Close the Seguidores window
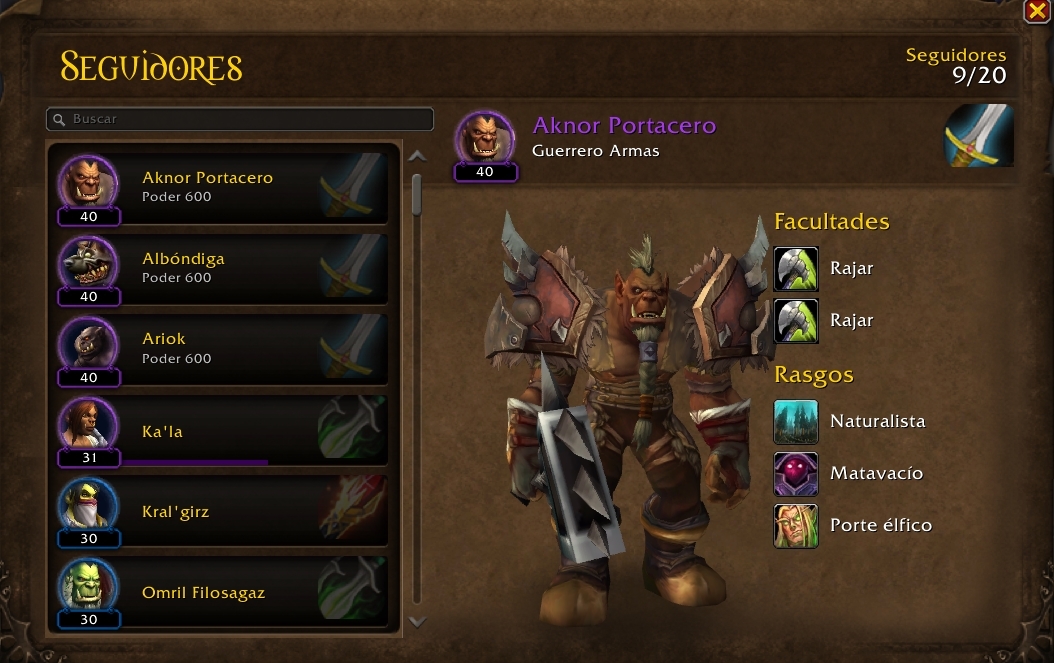Image resolution: width=1054 pixels, height=663 pixels. point(1037,11)
